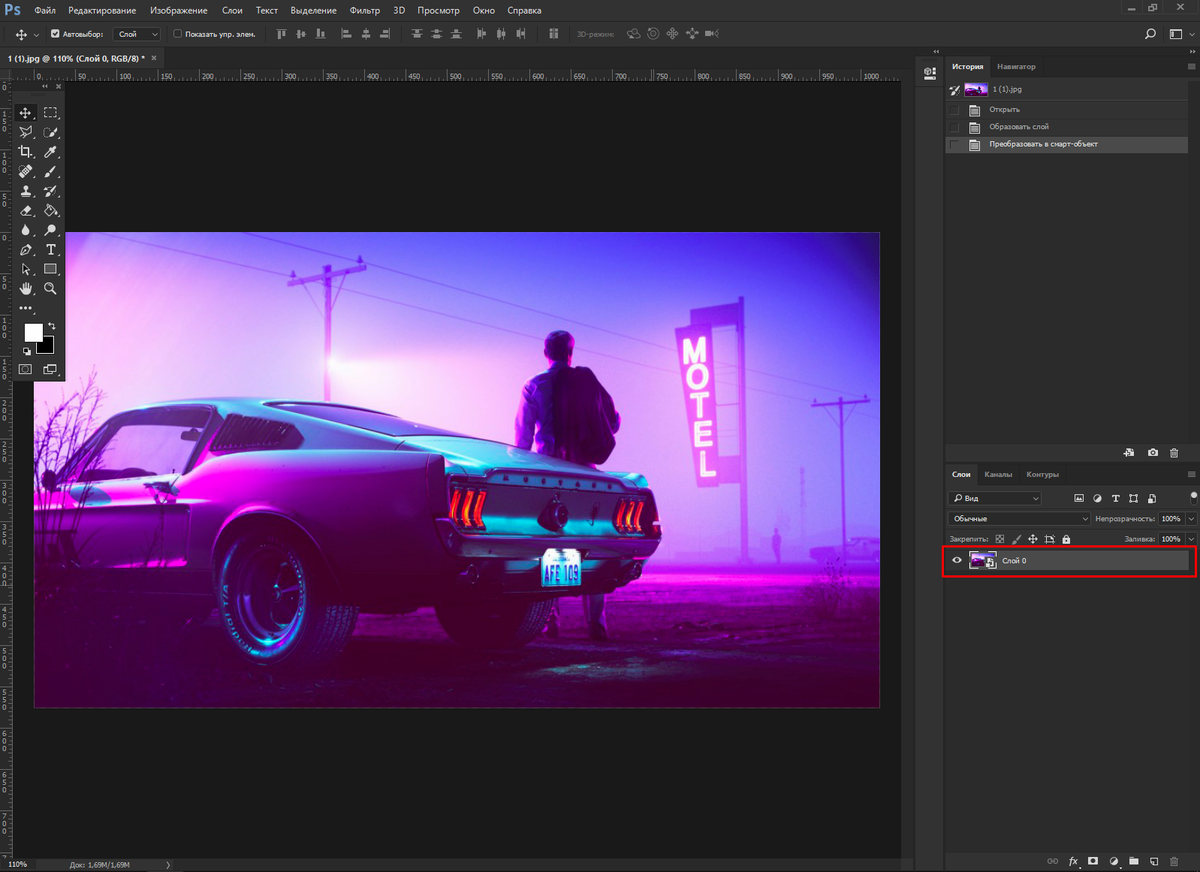Open the Layers panel flyout menu

point(1191,474)
